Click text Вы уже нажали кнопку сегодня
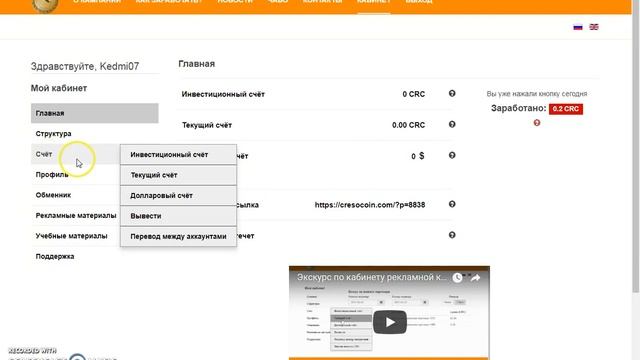Image resolution: width=640 pixels, height=360 pixels. 537,94
